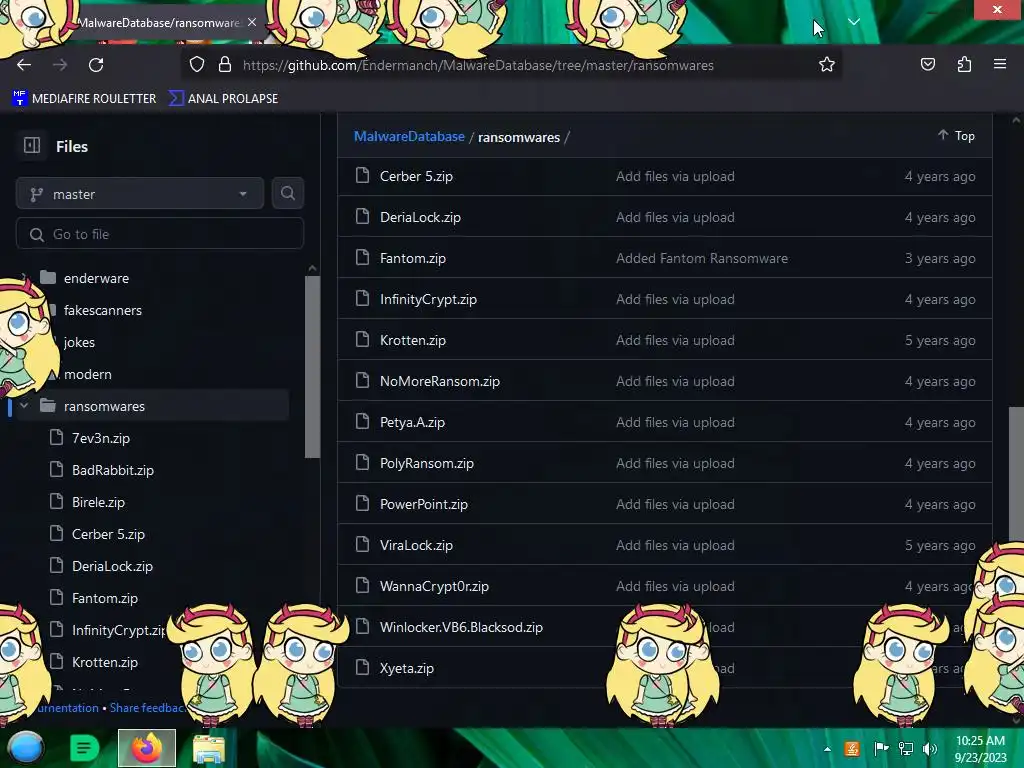The width and height of the screenshot is (1024, 768).
Task: Open the tracking protection shield icon
Action: point(197,65)
